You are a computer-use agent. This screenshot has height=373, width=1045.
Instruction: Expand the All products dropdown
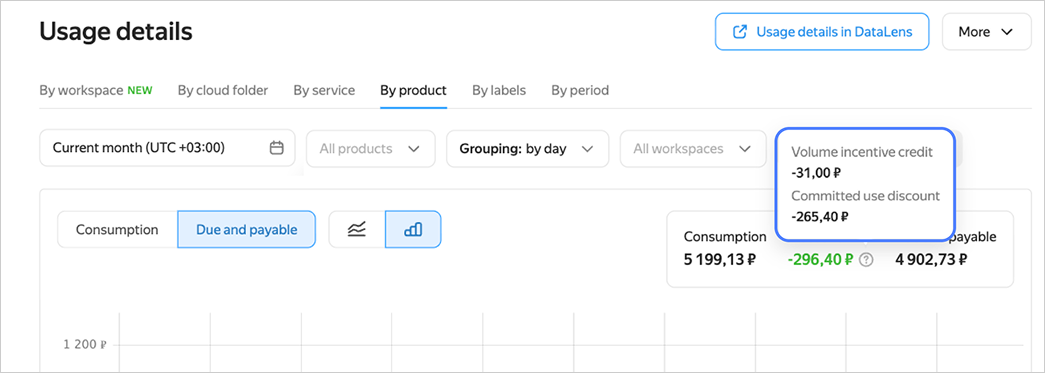tap(371, 149)
